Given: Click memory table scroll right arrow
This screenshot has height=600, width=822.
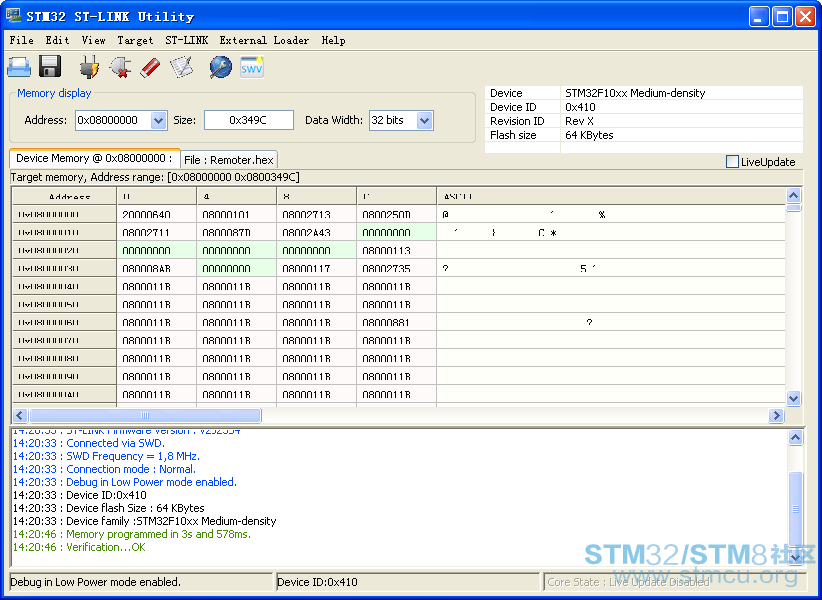Looking at the screenshot, I should pyautogui.click(x=776, y=416).
